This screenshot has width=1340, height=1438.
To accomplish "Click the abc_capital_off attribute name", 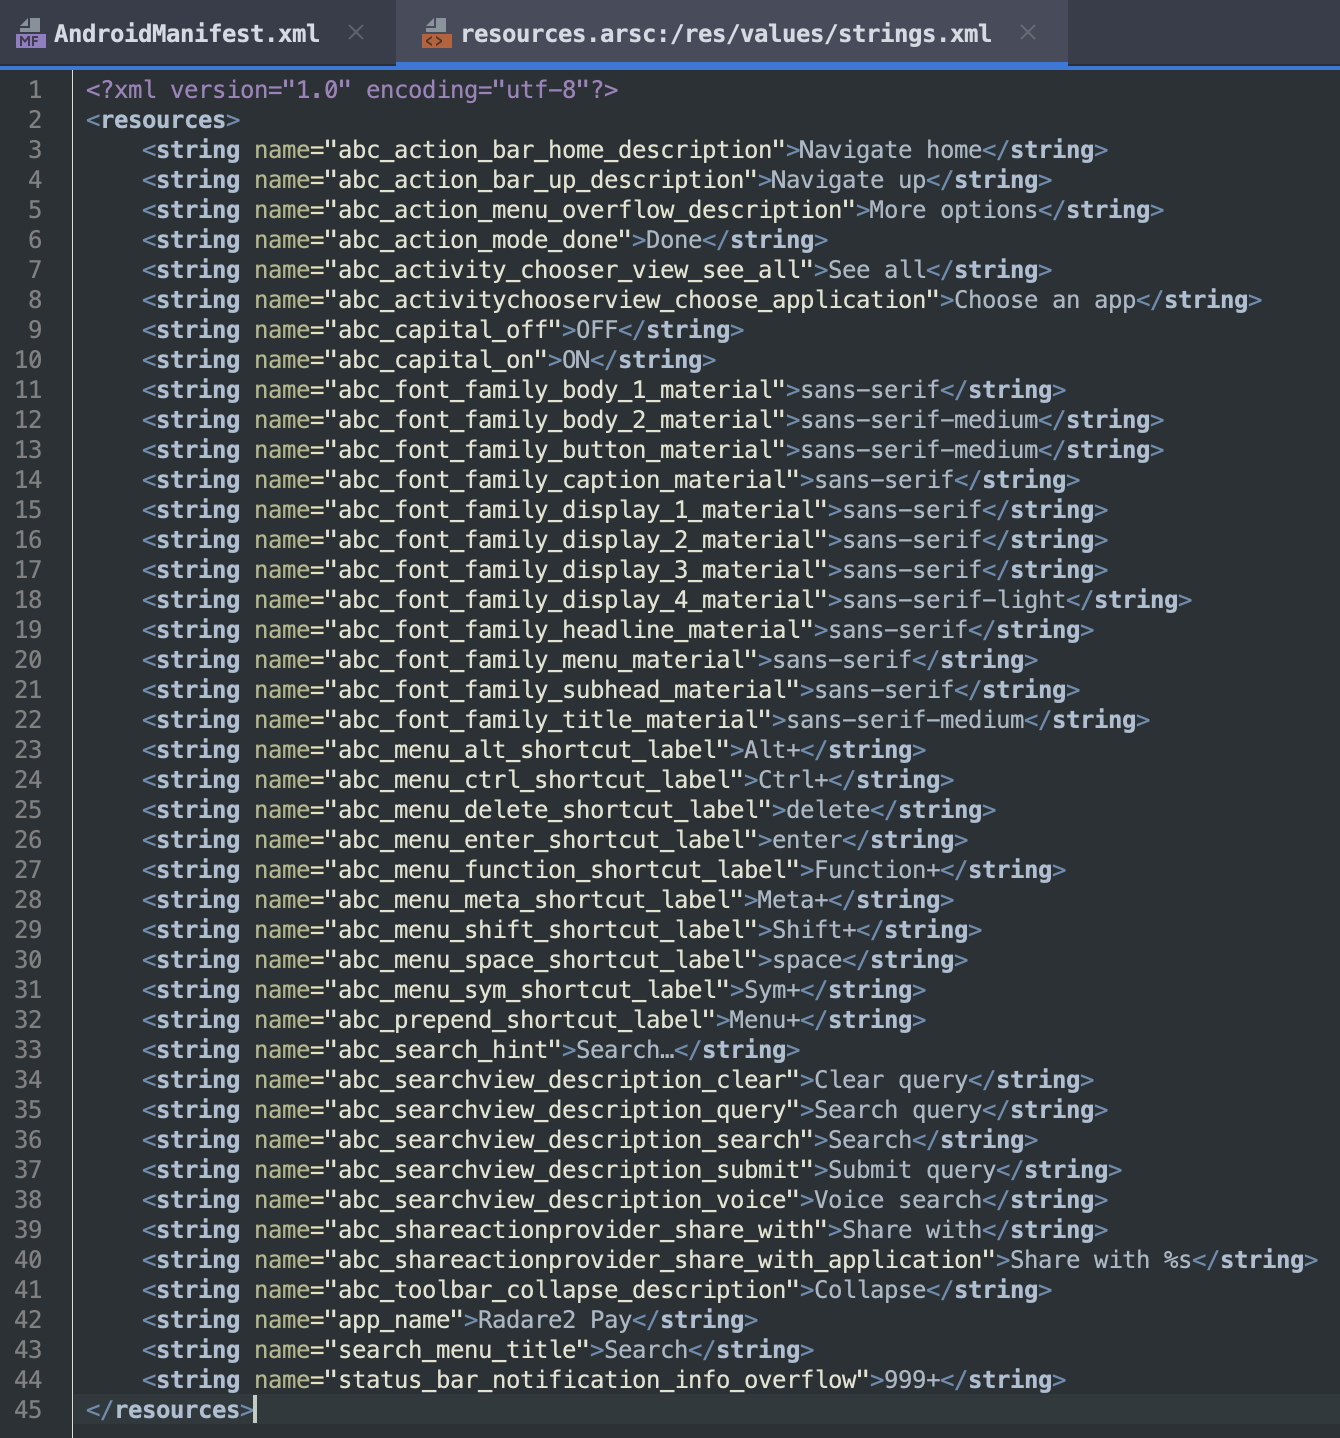I will pyautogui.click(x=443, y=330).
